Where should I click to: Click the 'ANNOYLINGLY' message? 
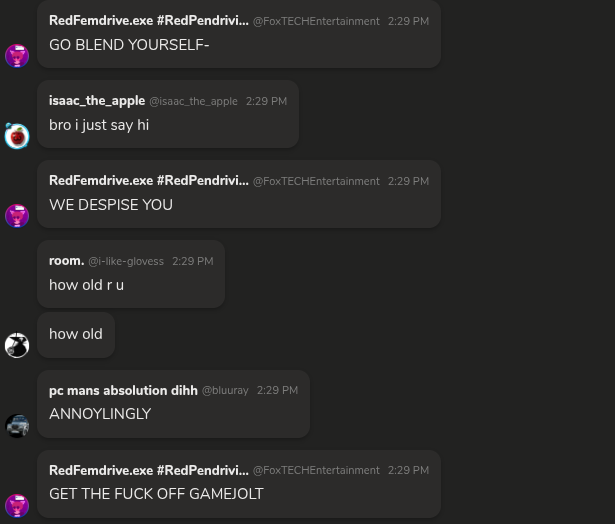(x=100, y=414)
